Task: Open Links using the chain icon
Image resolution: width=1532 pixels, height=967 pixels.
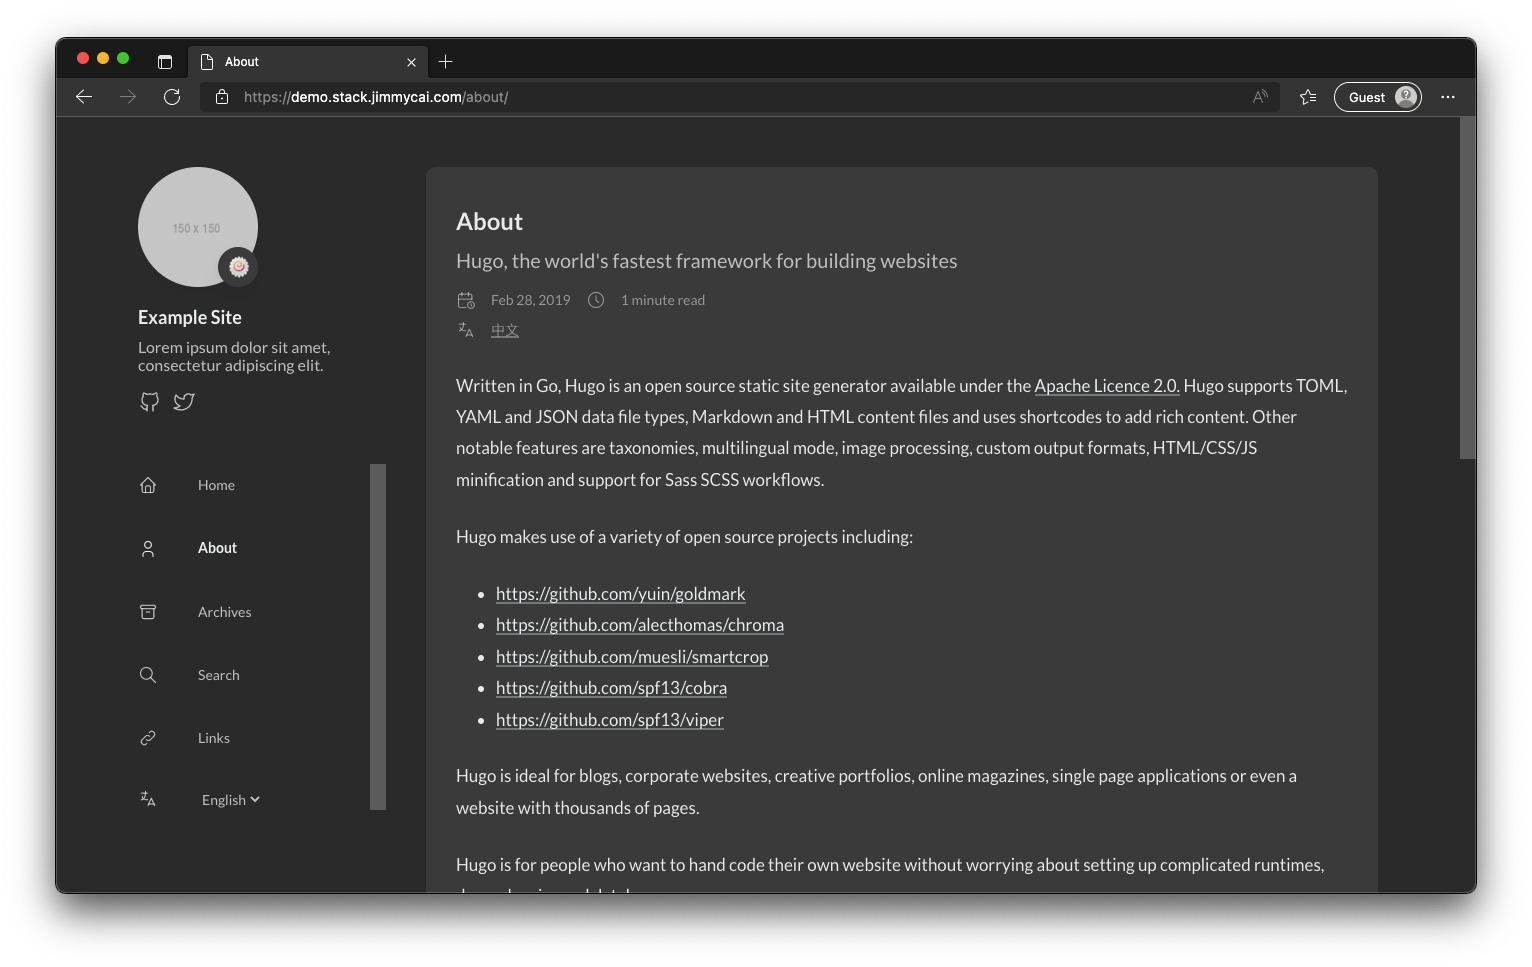Action: [x=148, y=738]
